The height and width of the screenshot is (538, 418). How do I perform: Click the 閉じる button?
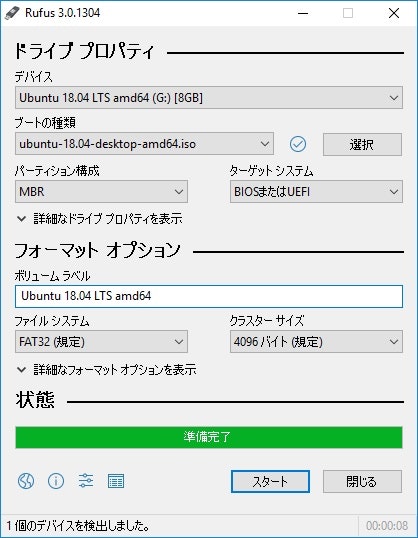point(362,481)
